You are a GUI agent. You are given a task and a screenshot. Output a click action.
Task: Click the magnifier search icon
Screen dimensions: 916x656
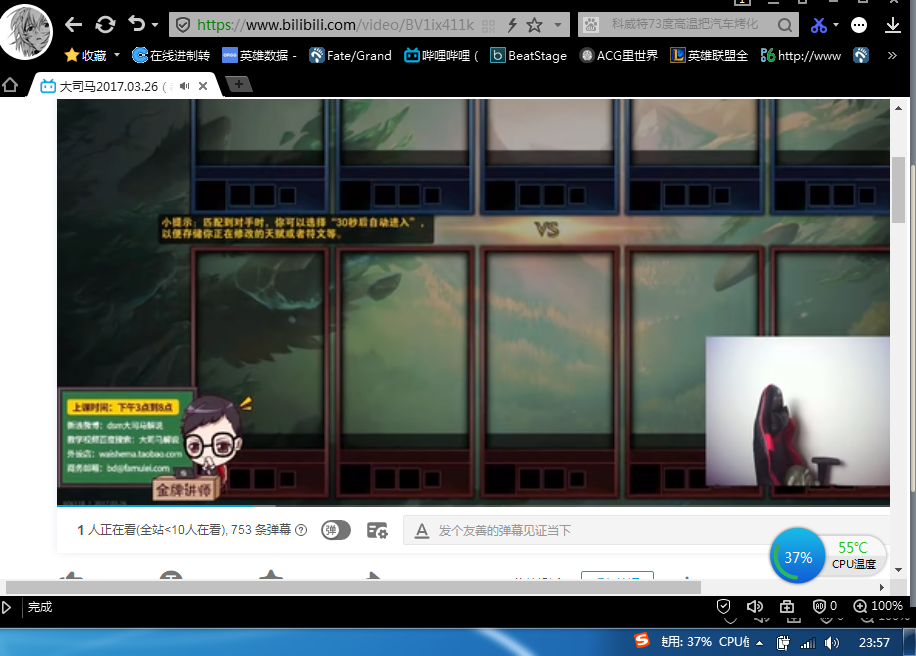point(785,25)
